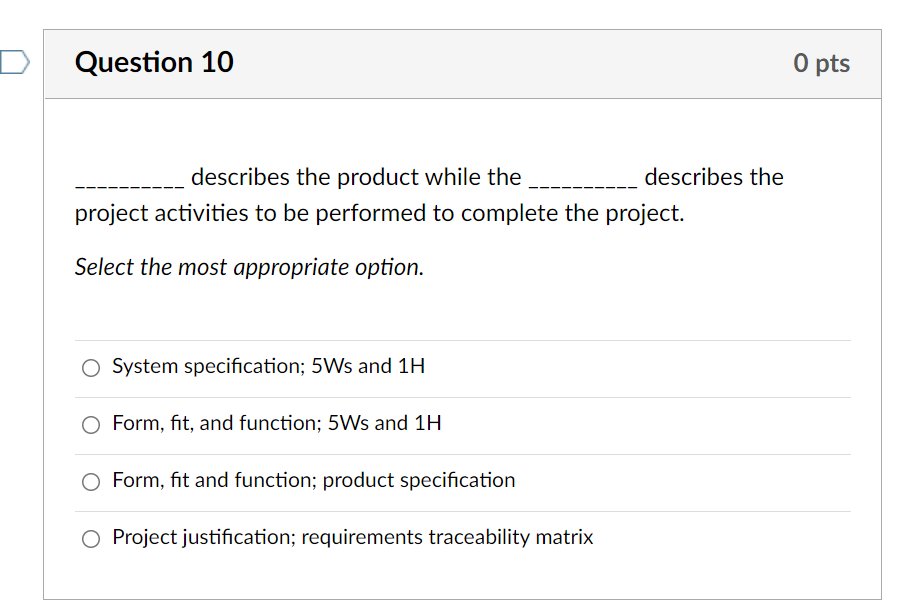Select 'Form, fit and function; product specification'
This screenshot has height=610, width=910.
(x=90, y=482)
